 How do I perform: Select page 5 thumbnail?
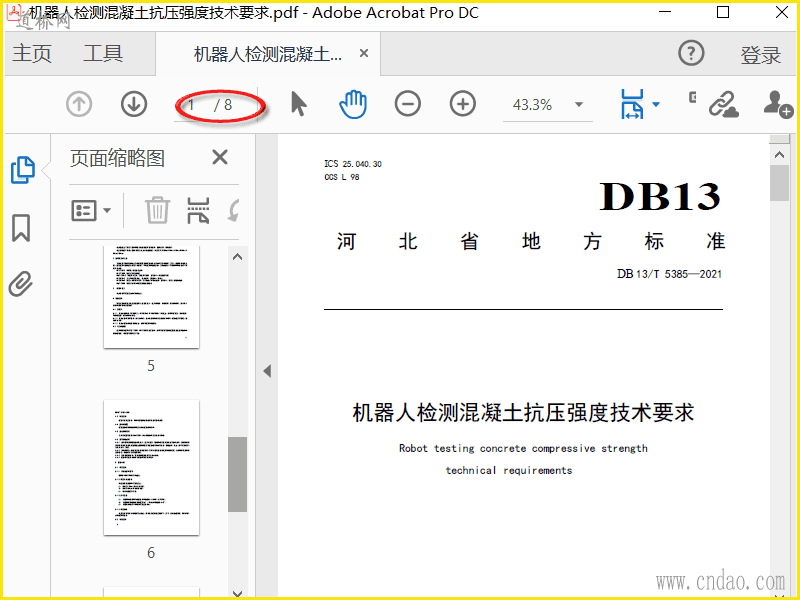[x=151, y=297]
